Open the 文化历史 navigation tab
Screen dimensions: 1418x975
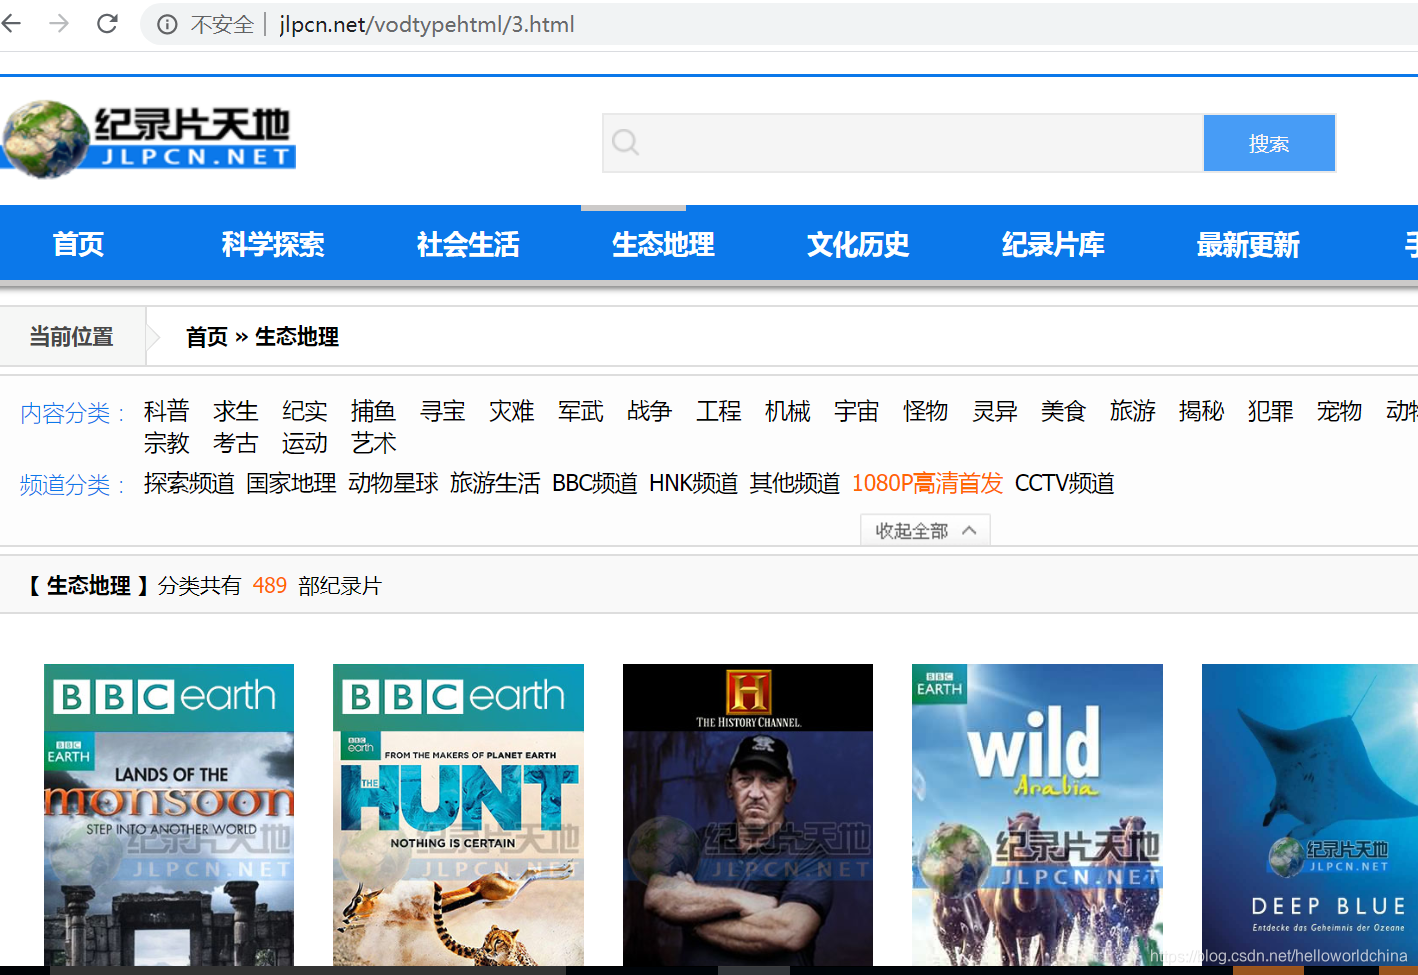pyautogui.click(x=858, y=244)
